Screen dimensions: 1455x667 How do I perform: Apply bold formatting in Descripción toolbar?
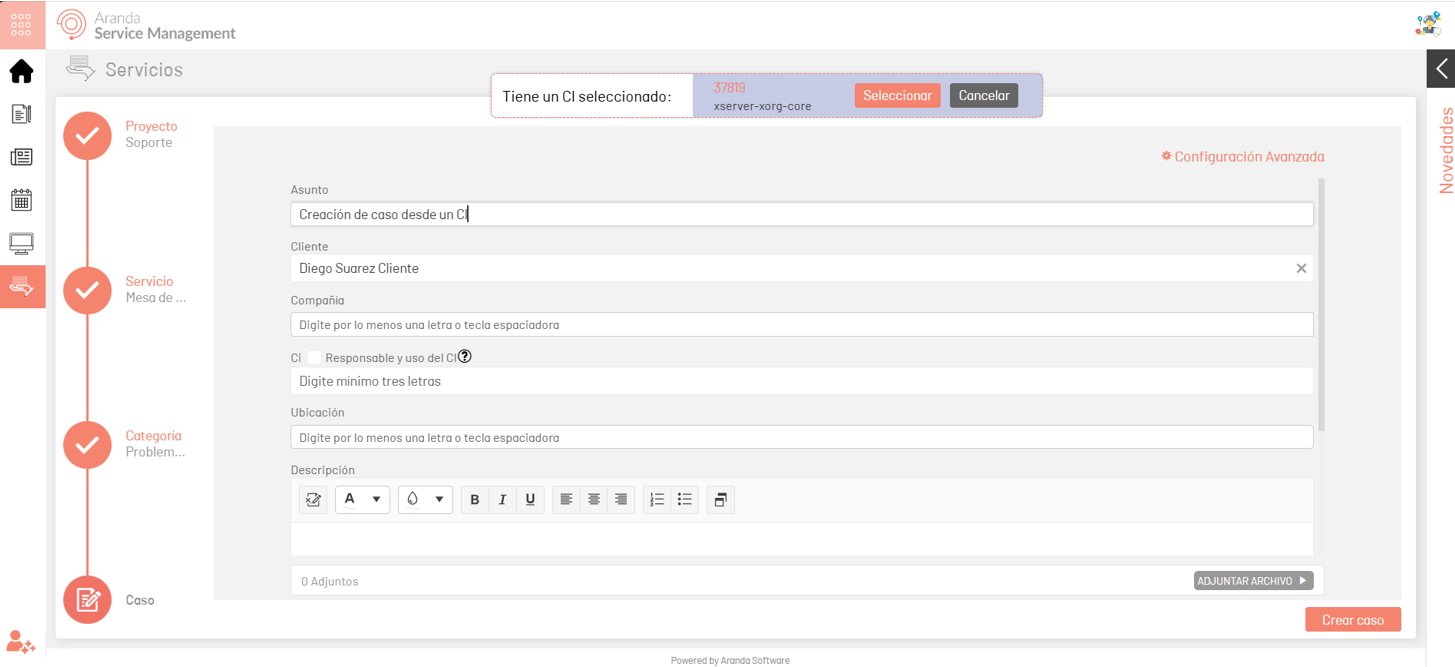[x=475, y=500]
